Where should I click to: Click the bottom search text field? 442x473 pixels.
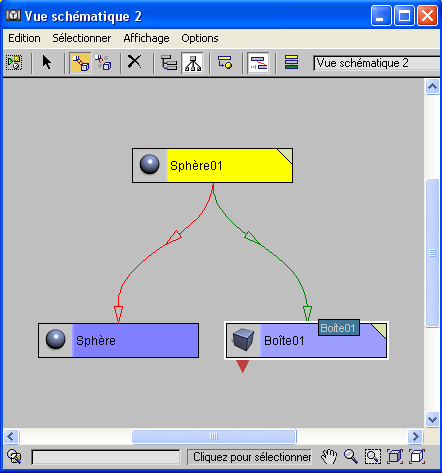(x=106, y=457)
